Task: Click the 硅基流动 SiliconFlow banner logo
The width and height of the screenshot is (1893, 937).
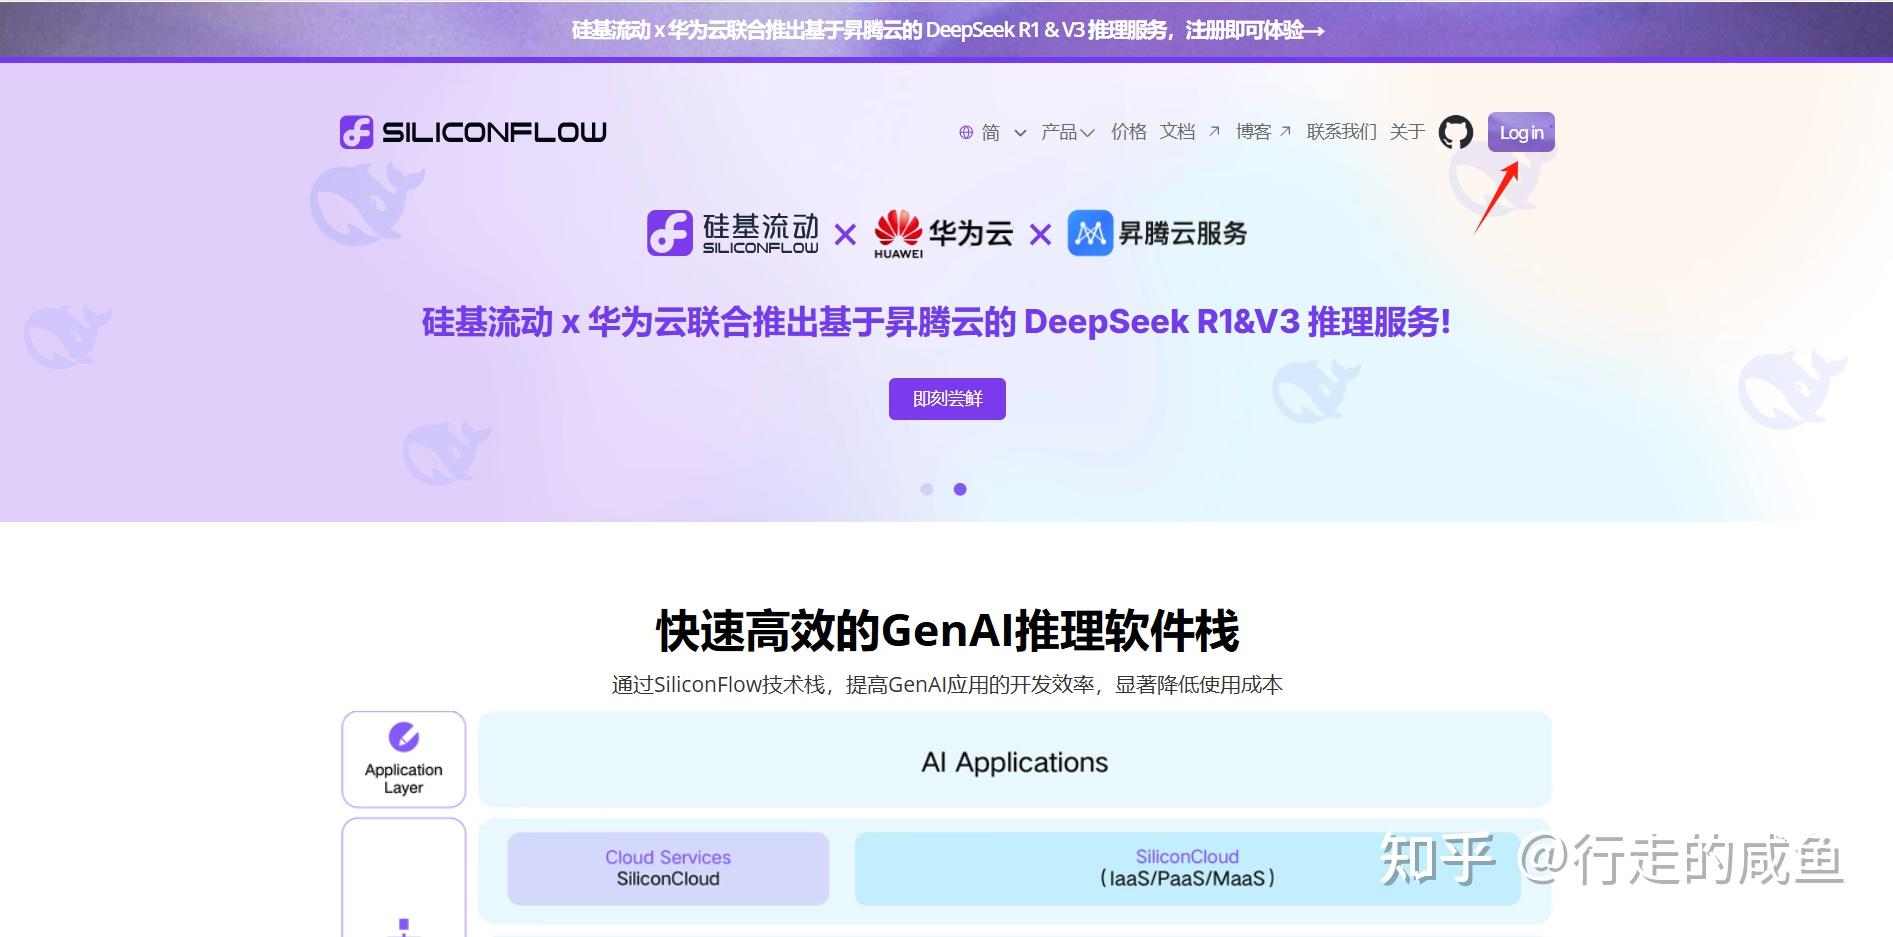Action: [733, 233]
